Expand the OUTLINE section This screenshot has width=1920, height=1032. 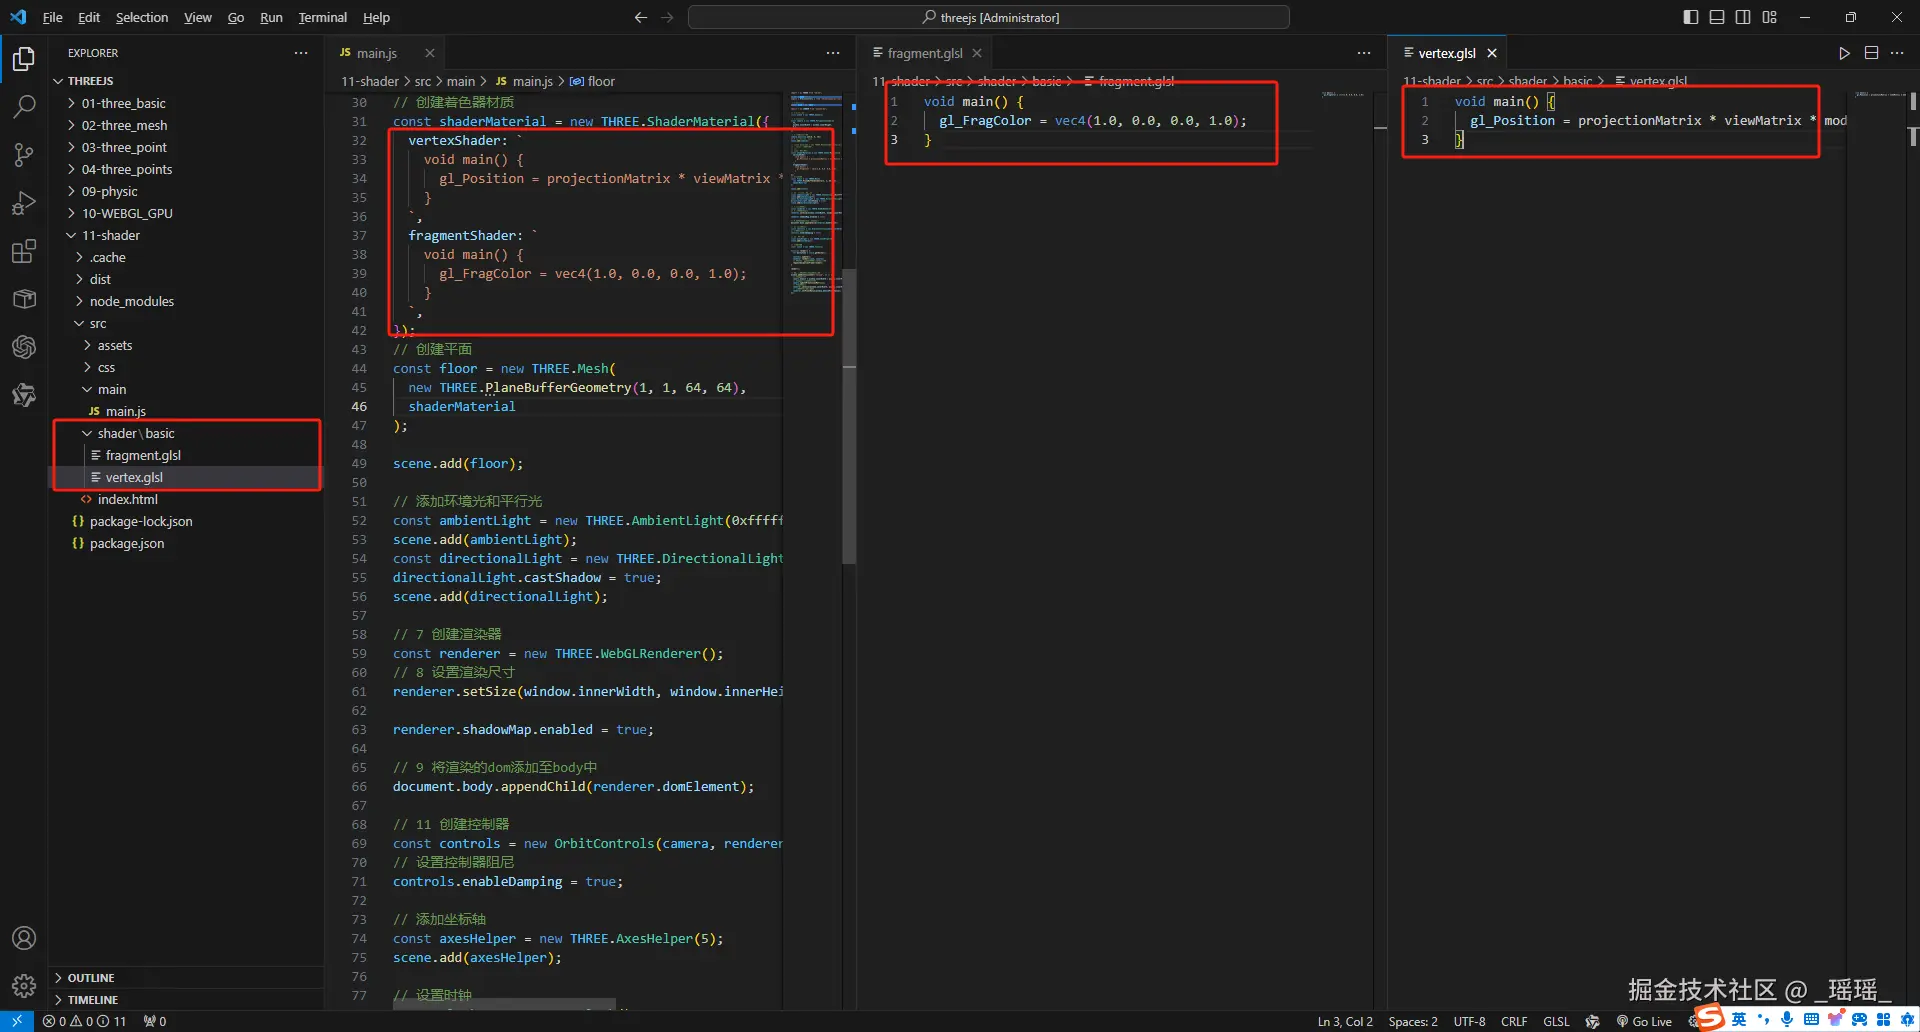91,978
